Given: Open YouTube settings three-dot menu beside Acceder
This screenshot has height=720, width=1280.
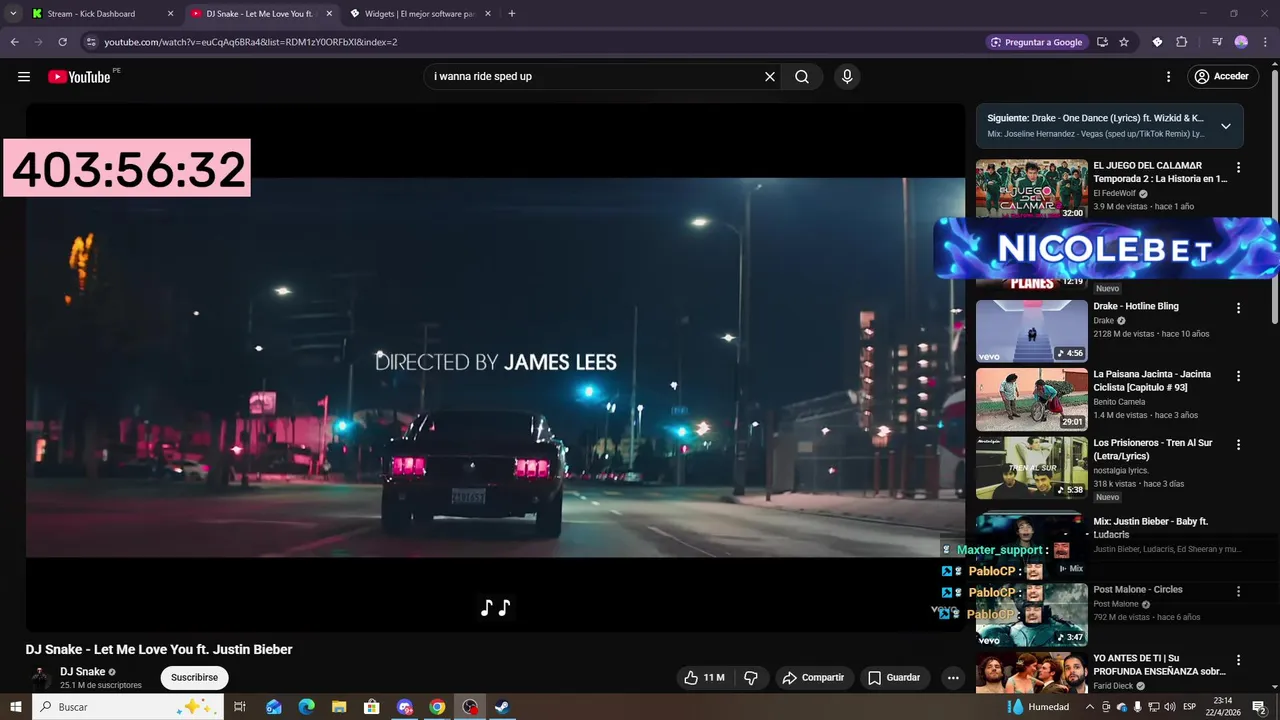Looking at the screenshot, I should (x=1168, y=77).
